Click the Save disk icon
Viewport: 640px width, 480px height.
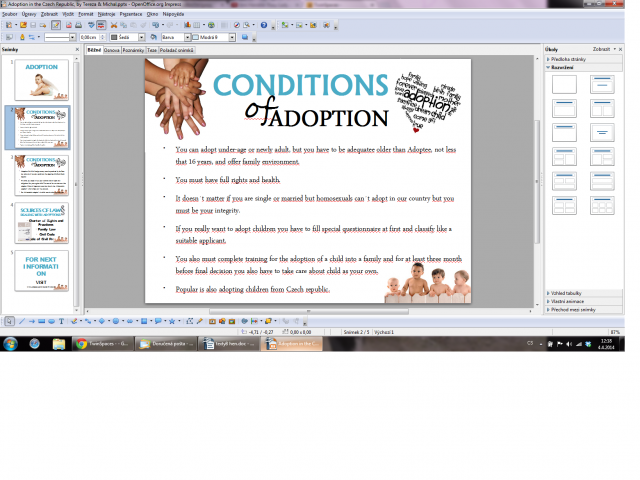click(x=33, y=25)
